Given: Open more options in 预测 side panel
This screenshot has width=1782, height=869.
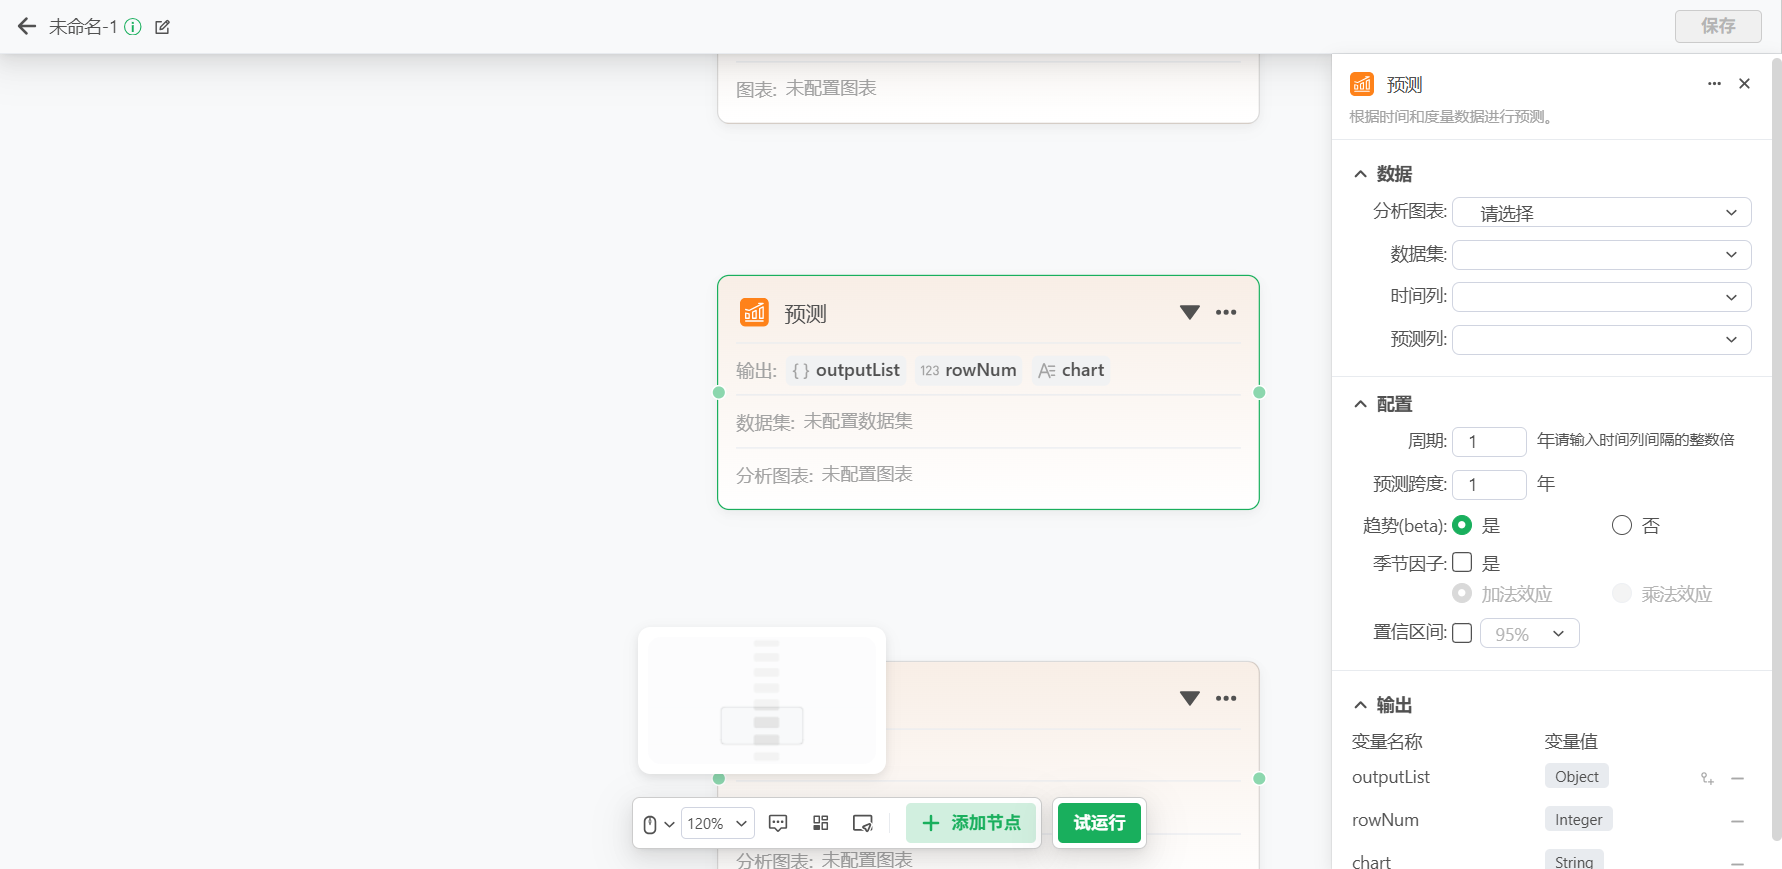Looking at the screenshot, I should pos(1714,84).
